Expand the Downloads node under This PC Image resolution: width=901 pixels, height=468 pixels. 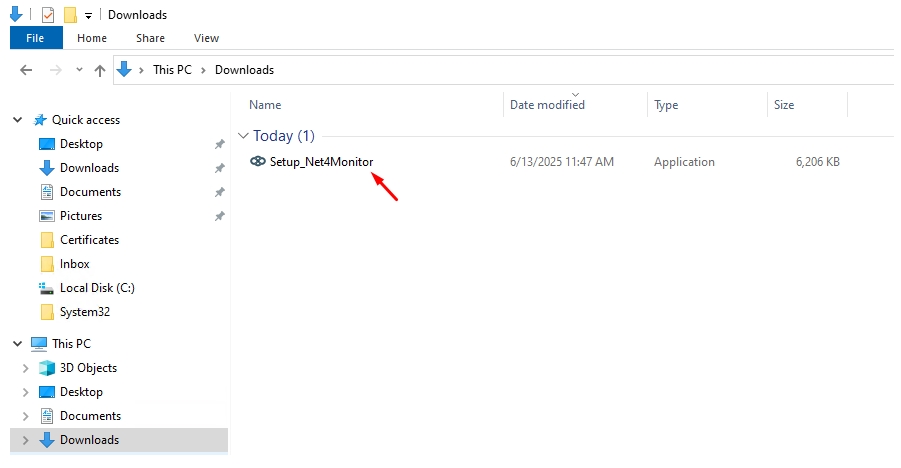pos(25,440)
